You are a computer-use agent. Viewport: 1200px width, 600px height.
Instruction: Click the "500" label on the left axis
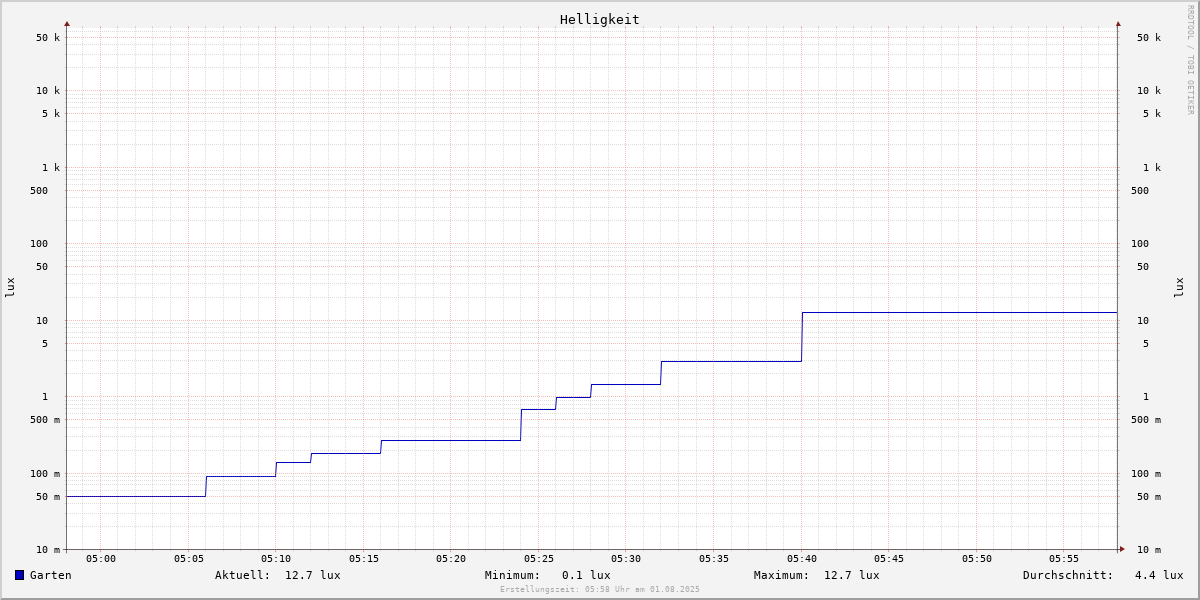point(39,191)
